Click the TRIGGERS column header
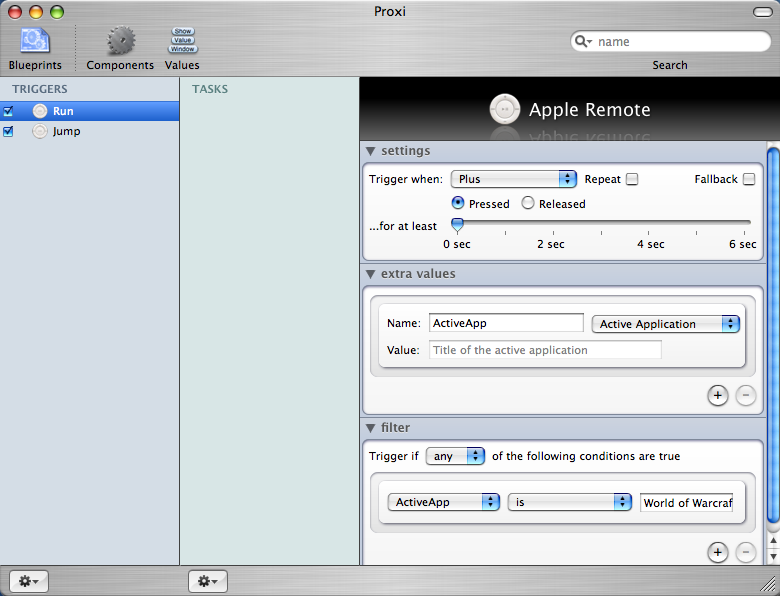780x596 pixels. coord(40,89)
